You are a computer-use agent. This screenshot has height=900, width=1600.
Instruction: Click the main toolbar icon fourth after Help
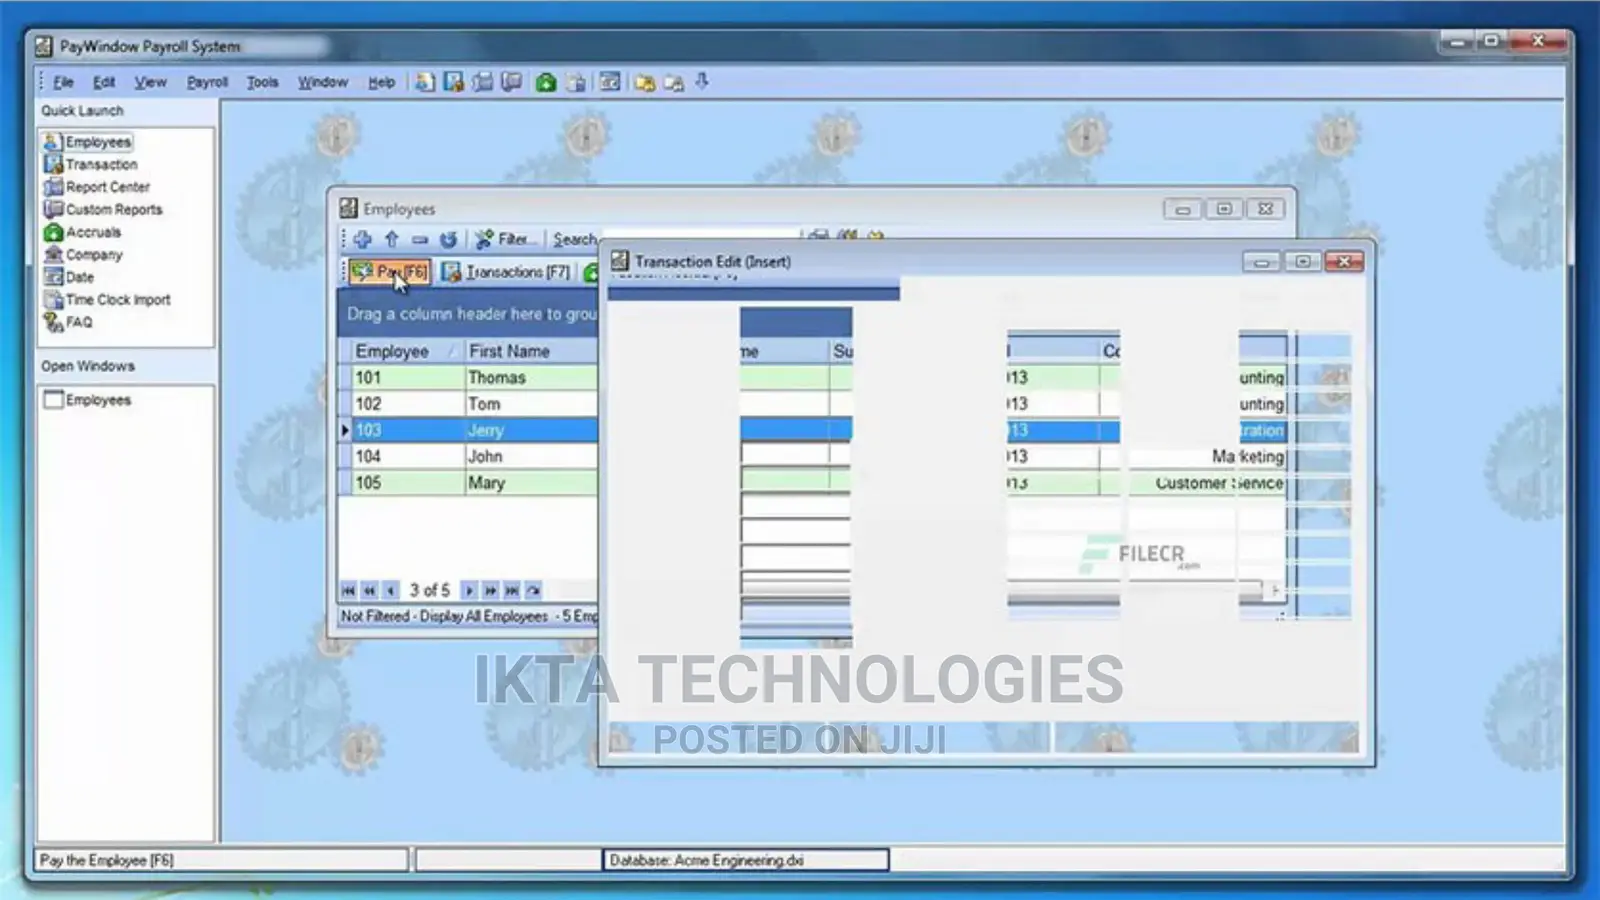(511, 82)
